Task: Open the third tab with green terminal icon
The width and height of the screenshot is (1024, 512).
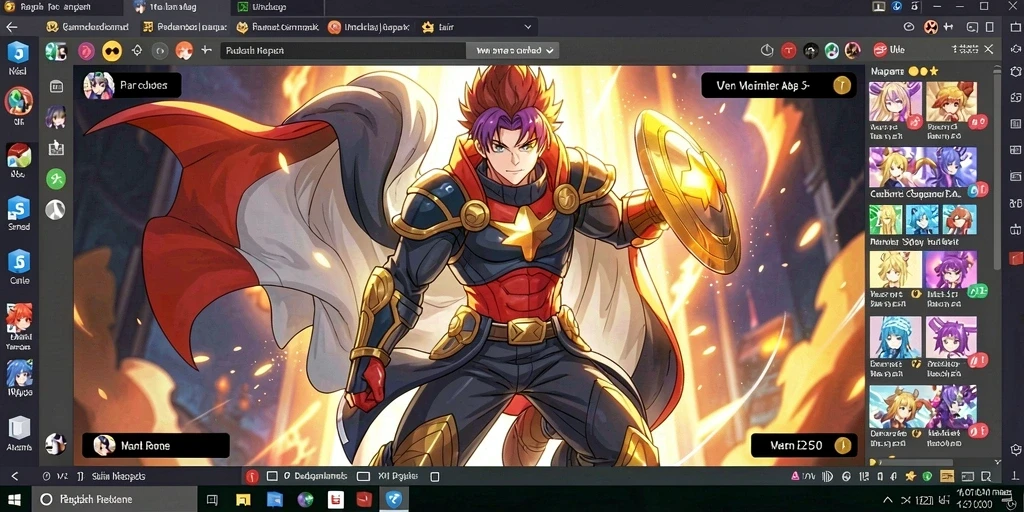Action: 278,7
